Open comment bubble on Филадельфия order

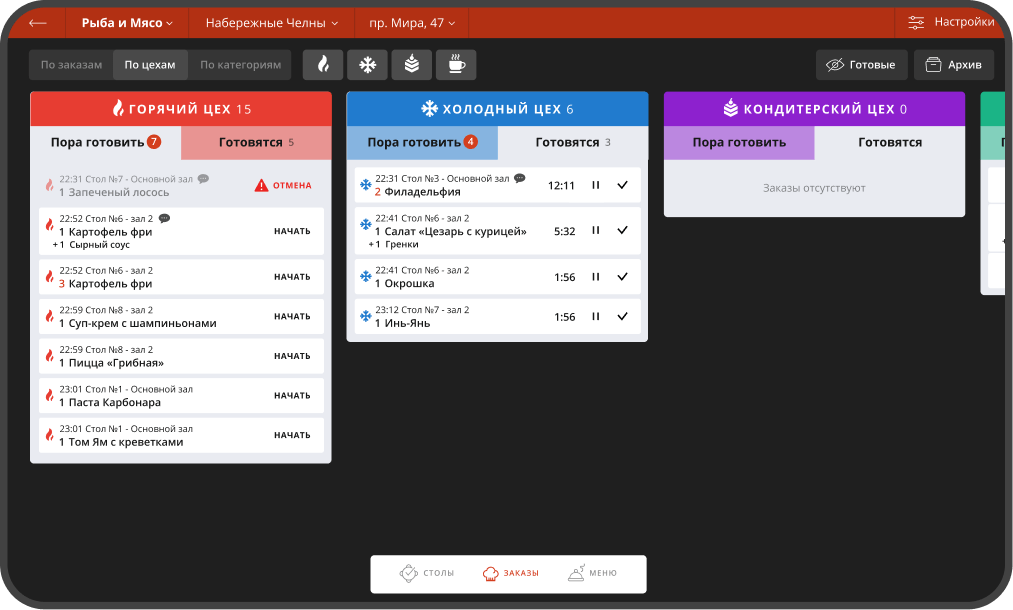[519, 178]
